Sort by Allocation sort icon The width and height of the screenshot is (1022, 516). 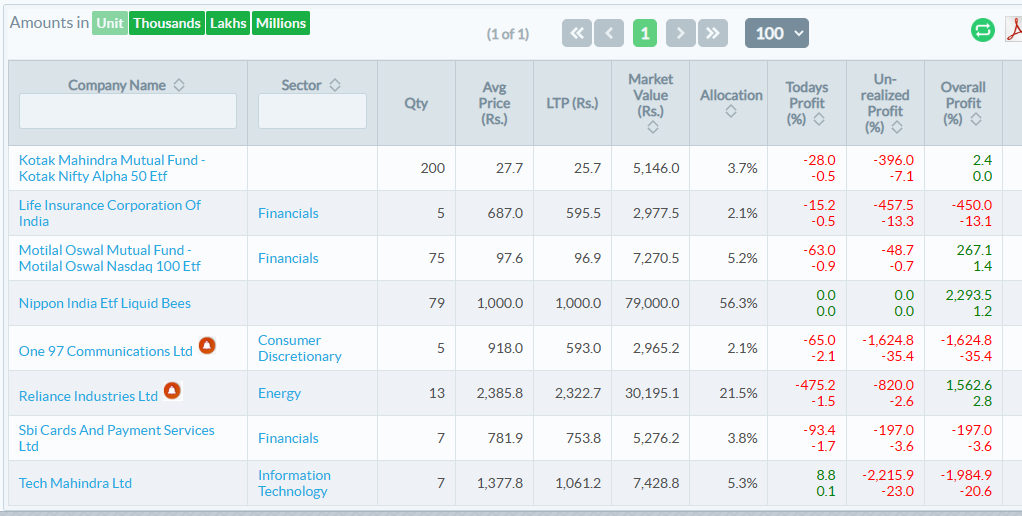(731, 111)
